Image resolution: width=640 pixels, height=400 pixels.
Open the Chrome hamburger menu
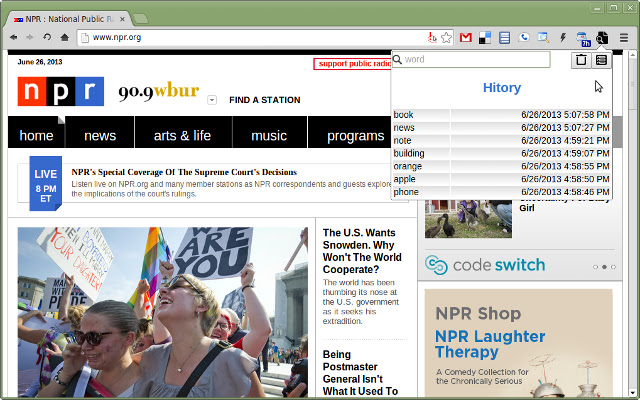pyautogui.click(x=624, y=38)
